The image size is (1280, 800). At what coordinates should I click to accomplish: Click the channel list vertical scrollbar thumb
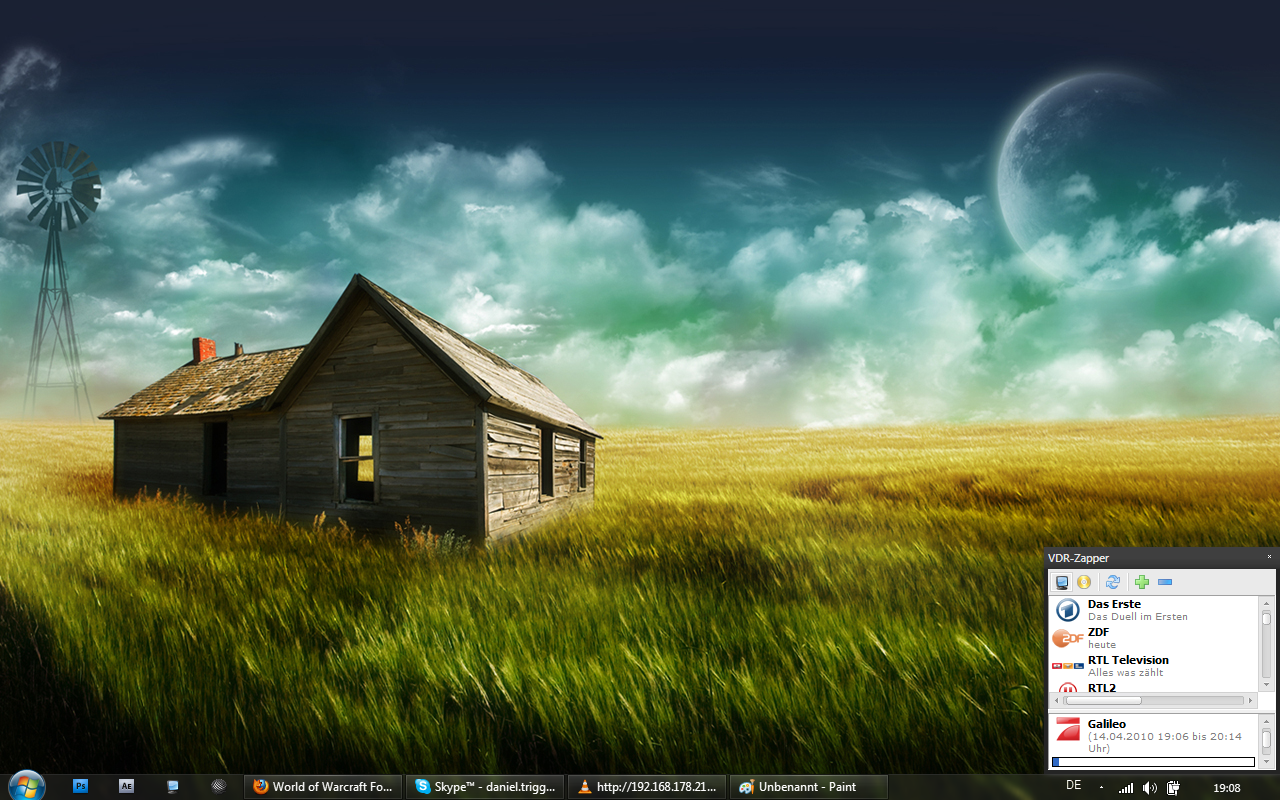click(x=1266, y=619)
